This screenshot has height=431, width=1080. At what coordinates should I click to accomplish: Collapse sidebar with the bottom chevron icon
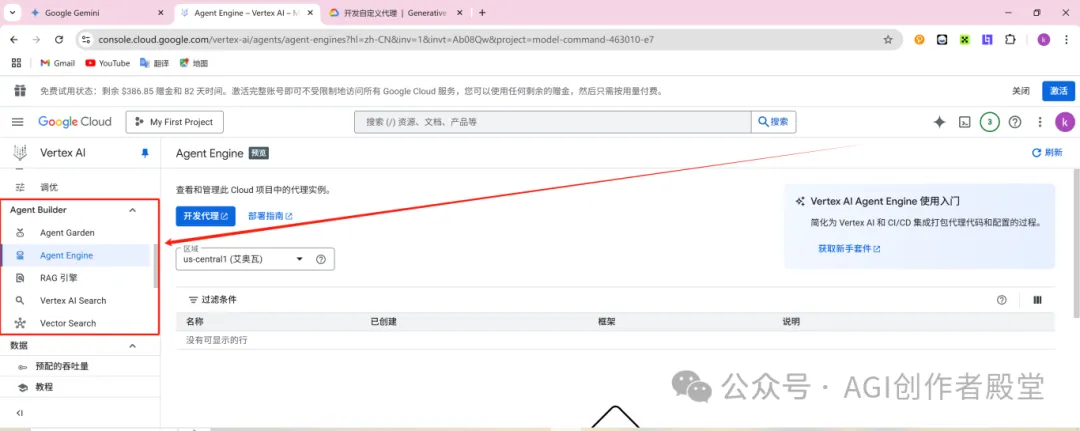[20, 413]
